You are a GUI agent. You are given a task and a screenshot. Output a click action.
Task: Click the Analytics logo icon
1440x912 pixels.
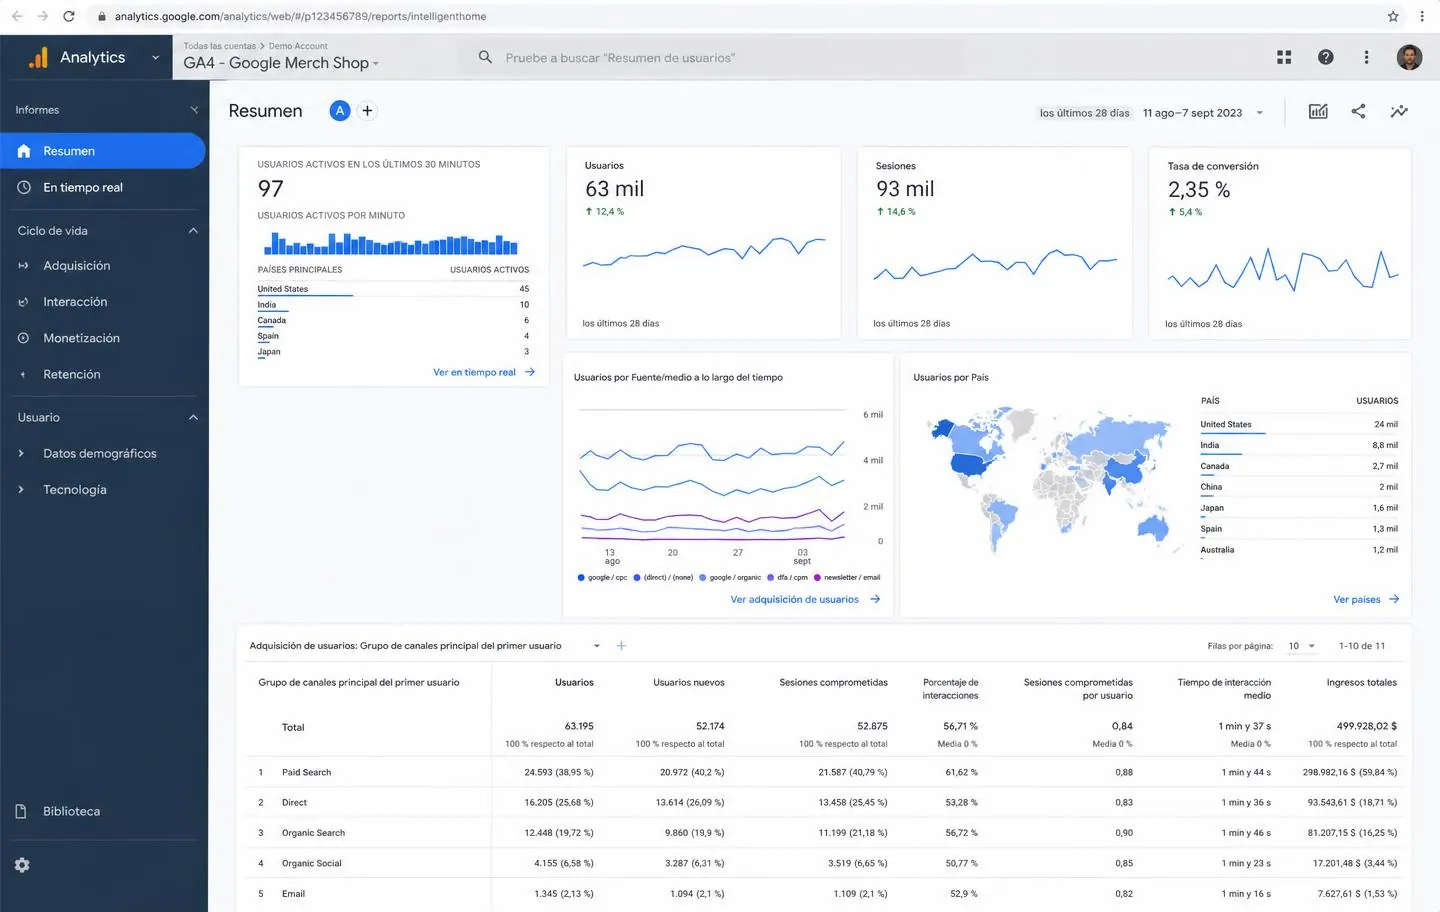point(38,58)
